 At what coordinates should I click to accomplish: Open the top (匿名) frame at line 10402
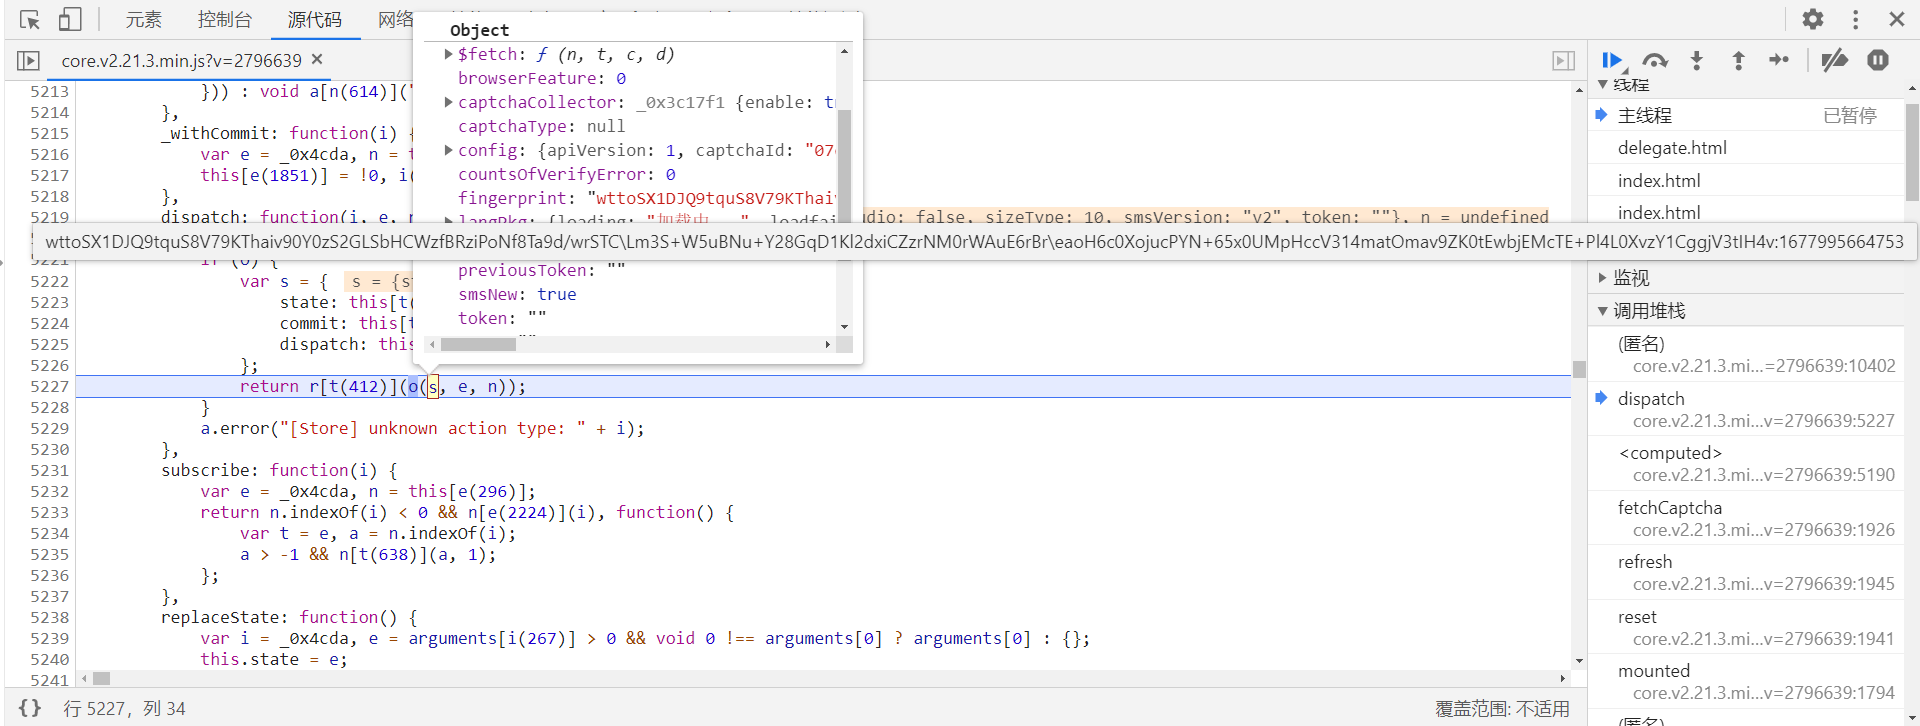point(1746,355)
